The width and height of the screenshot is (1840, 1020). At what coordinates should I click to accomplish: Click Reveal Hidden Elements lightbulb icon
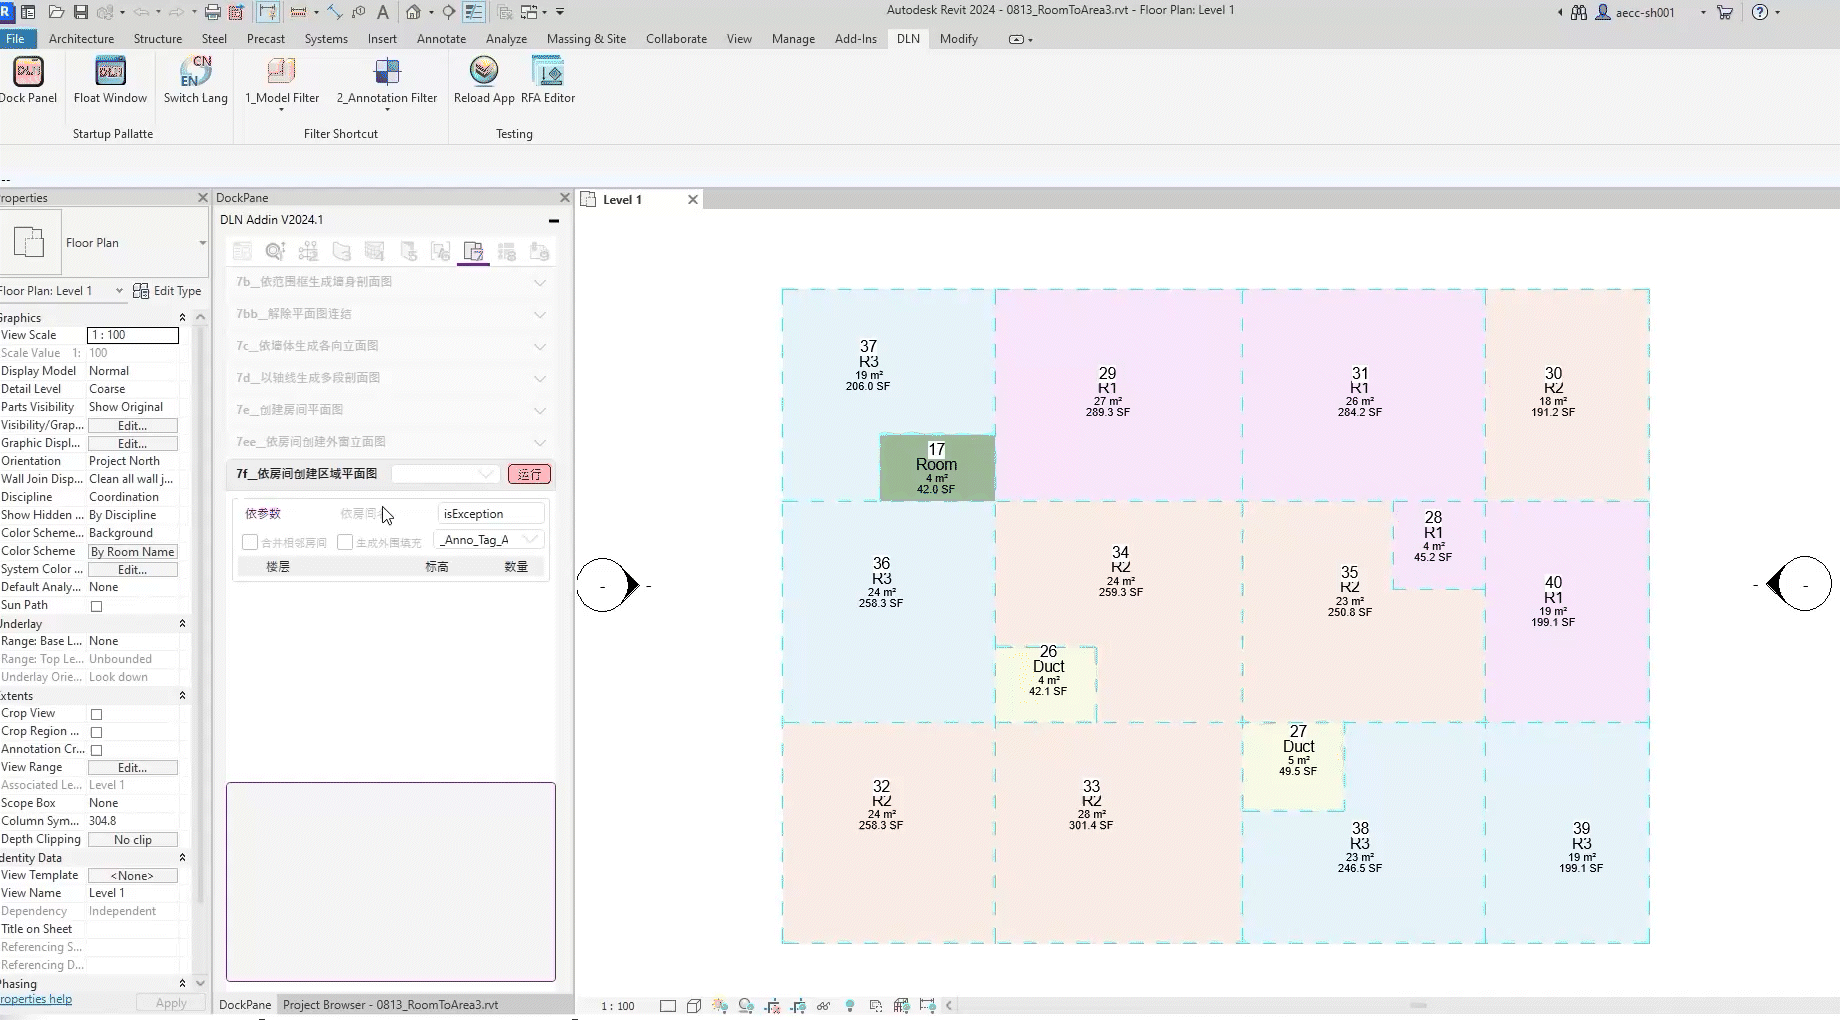(850, 1006)
